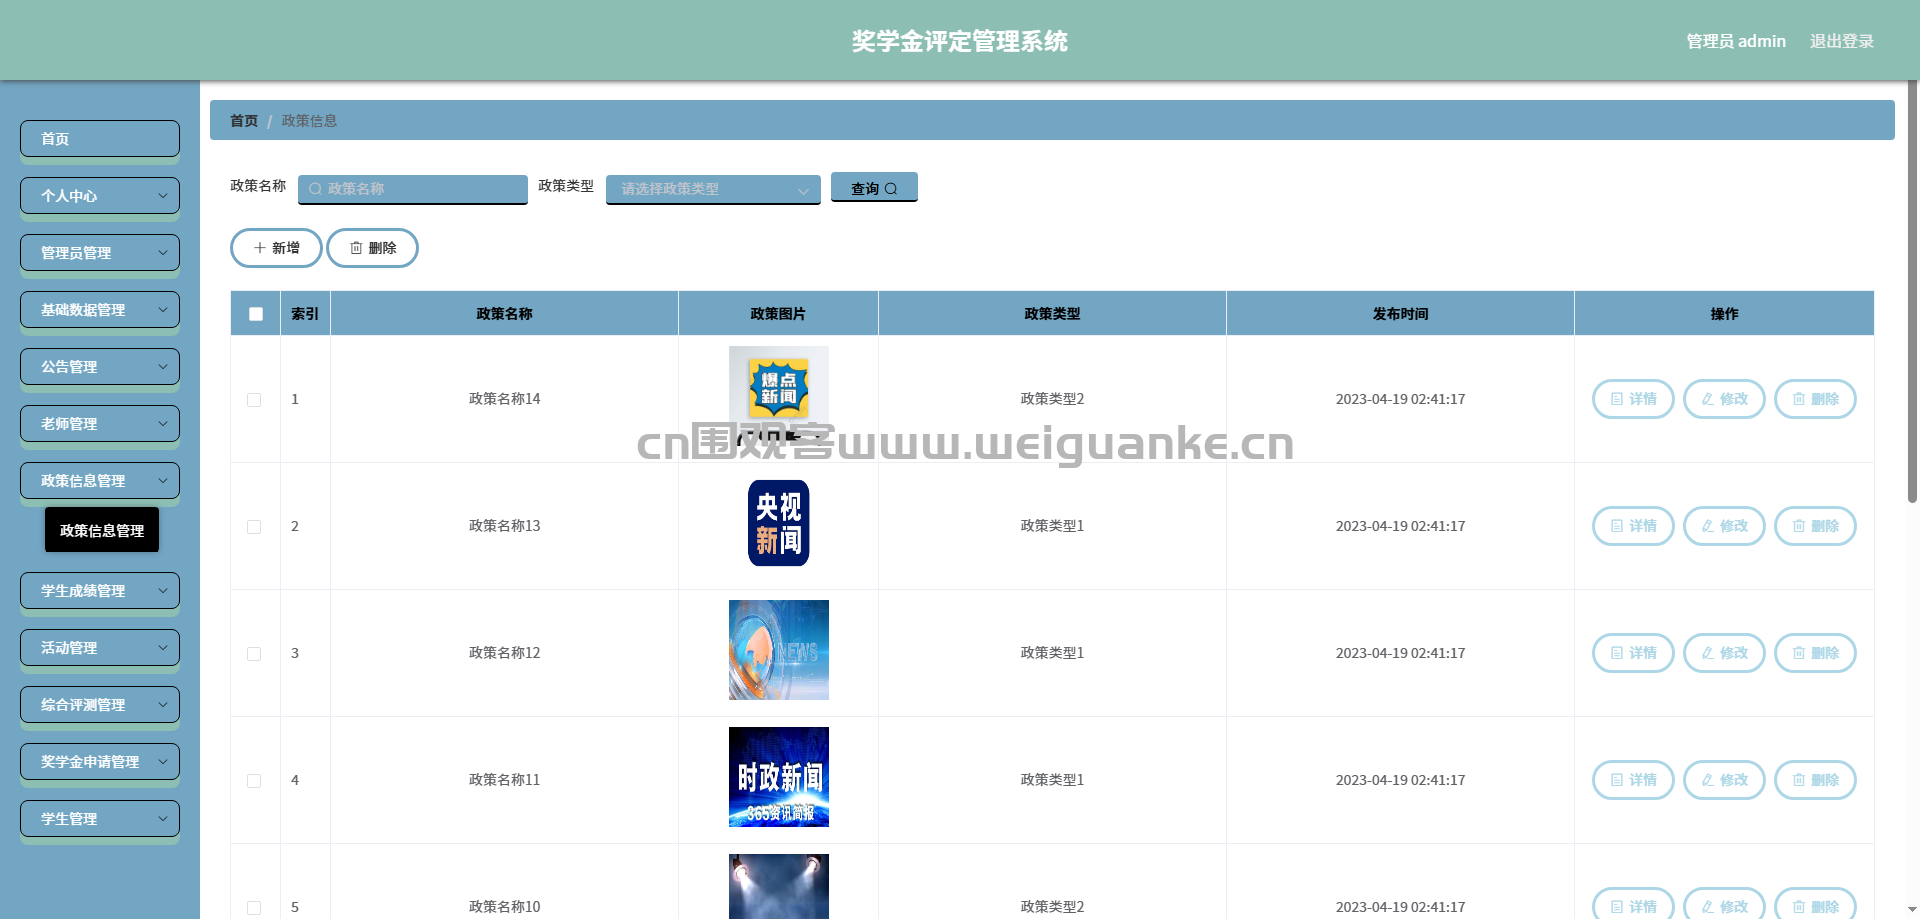Click the 政策图片 column header
The image size is (1920, 919).
click(x=778, y=314)
